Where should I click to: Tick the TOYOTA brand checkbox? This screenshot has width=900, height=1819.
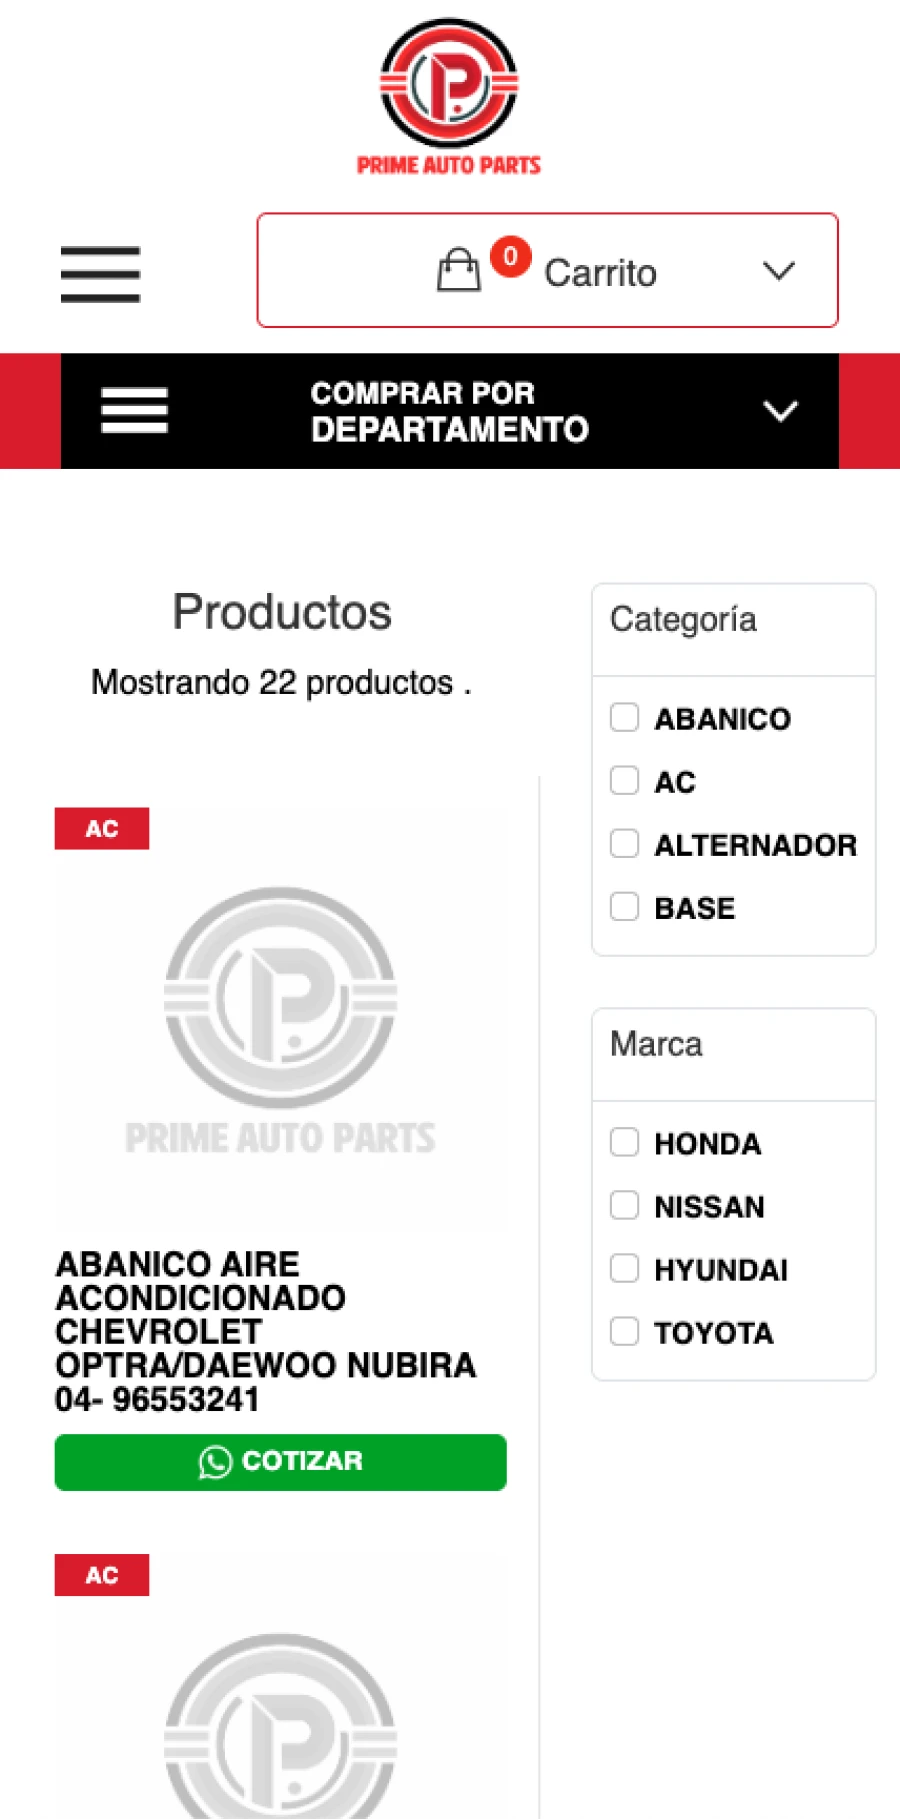tap(625, 1331)
